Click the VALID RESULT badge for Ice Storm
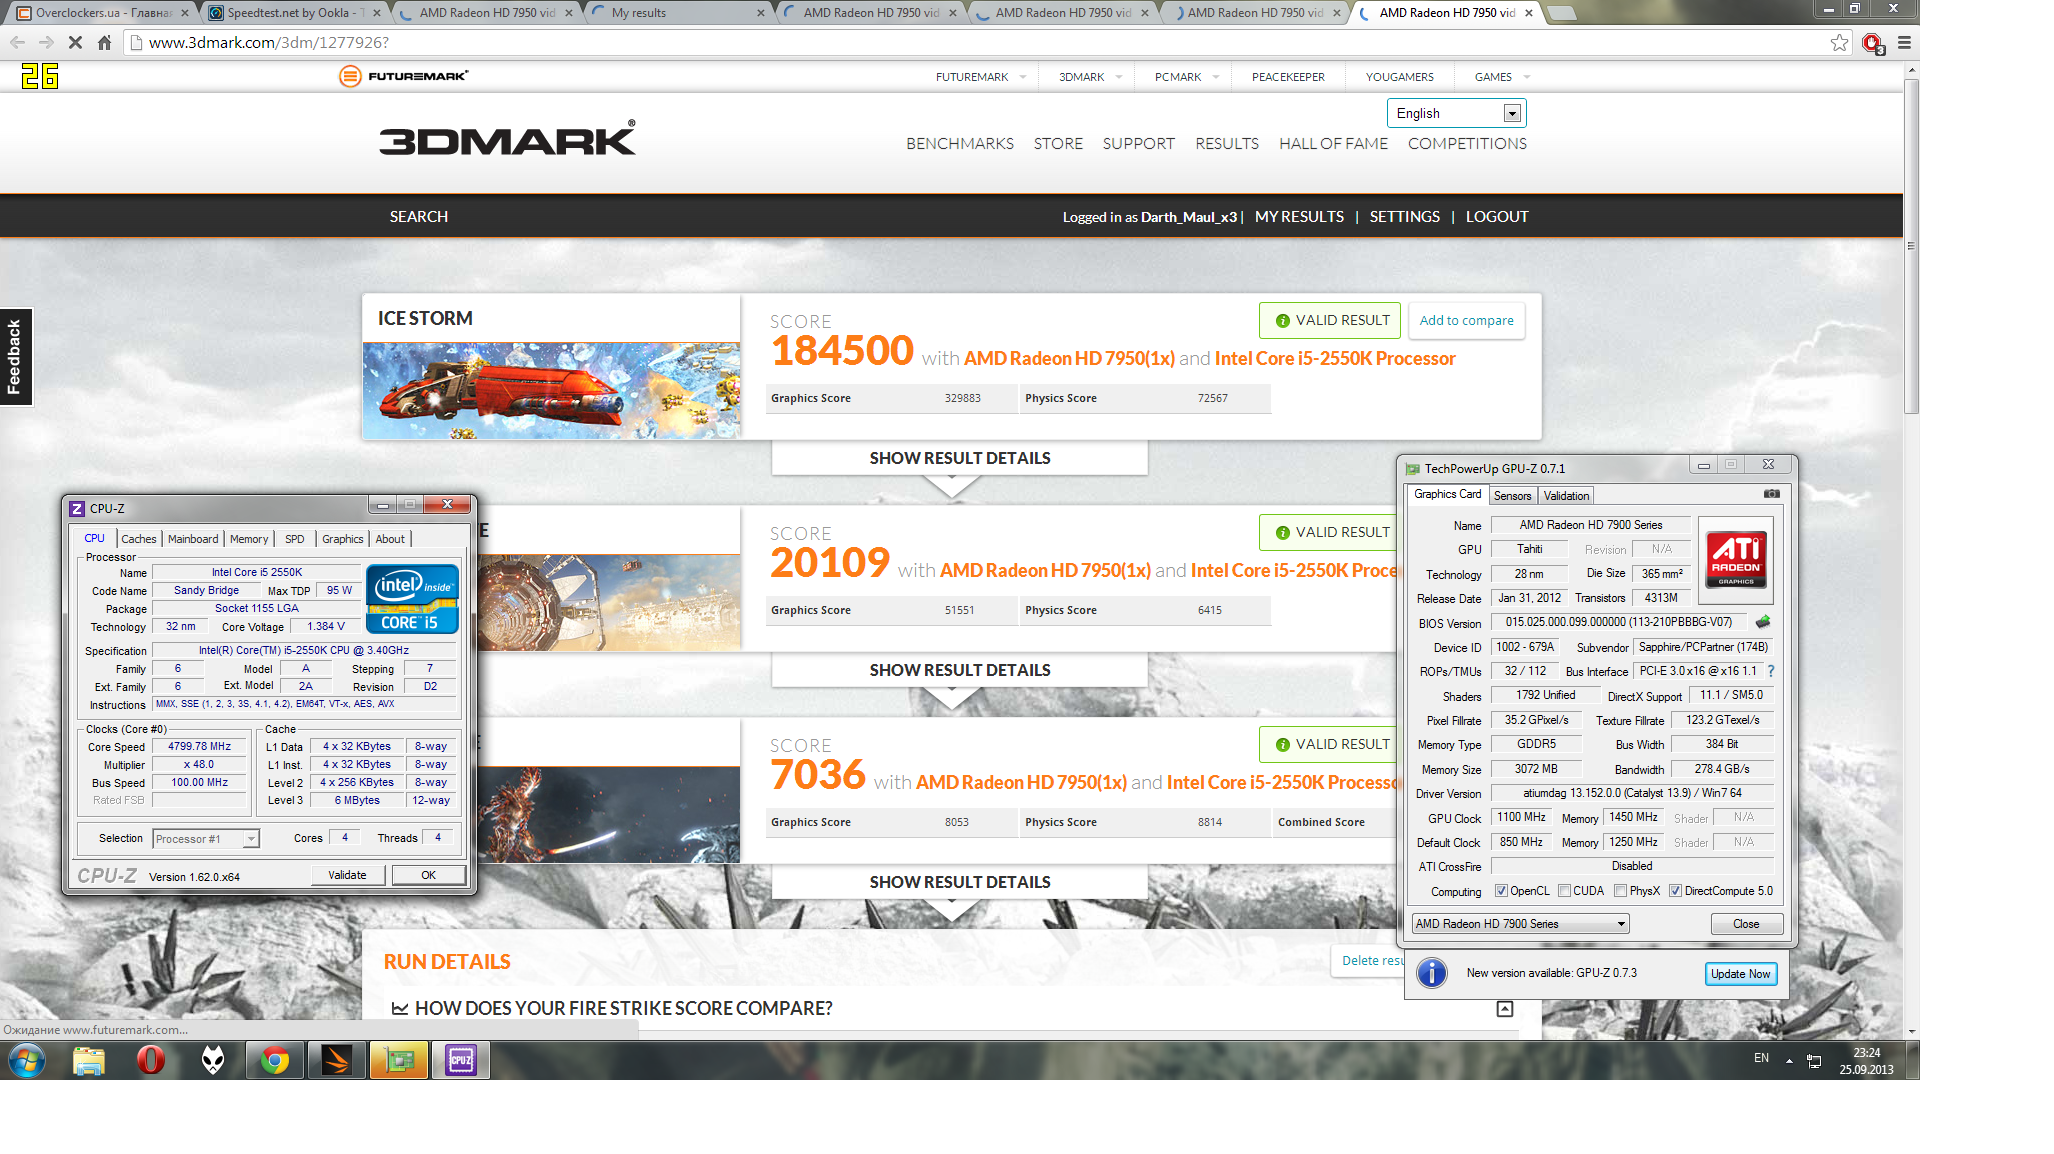The height and width of the screenshot is (1154, 2054). 1330,320
